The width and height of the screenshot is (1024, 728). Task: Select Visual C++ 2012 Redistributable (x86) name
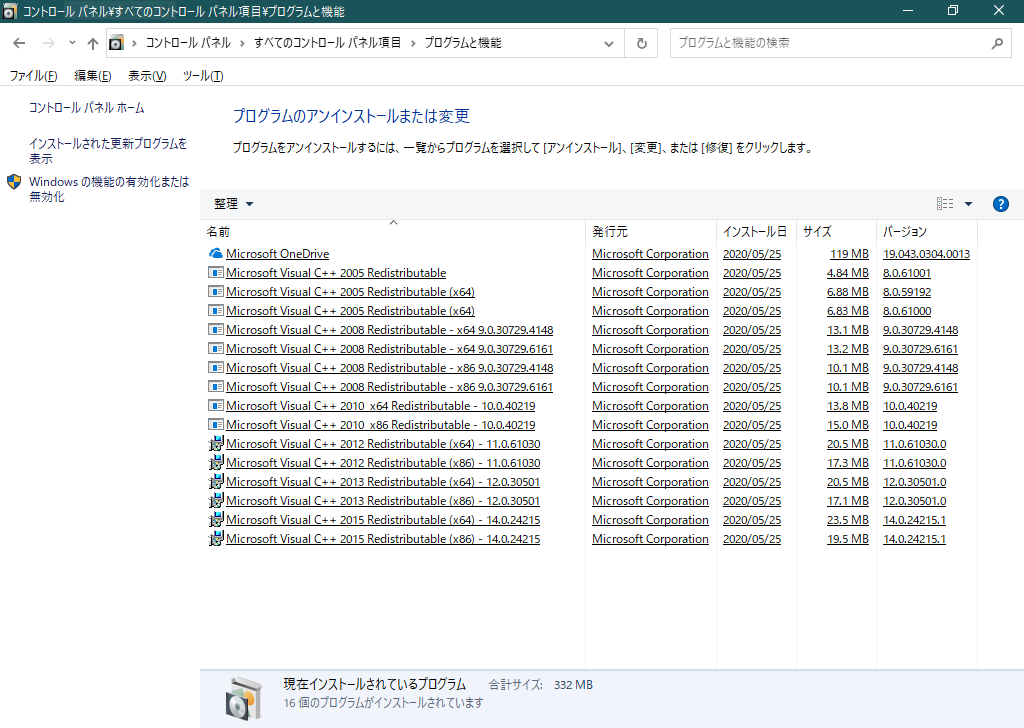pos(383,463)
